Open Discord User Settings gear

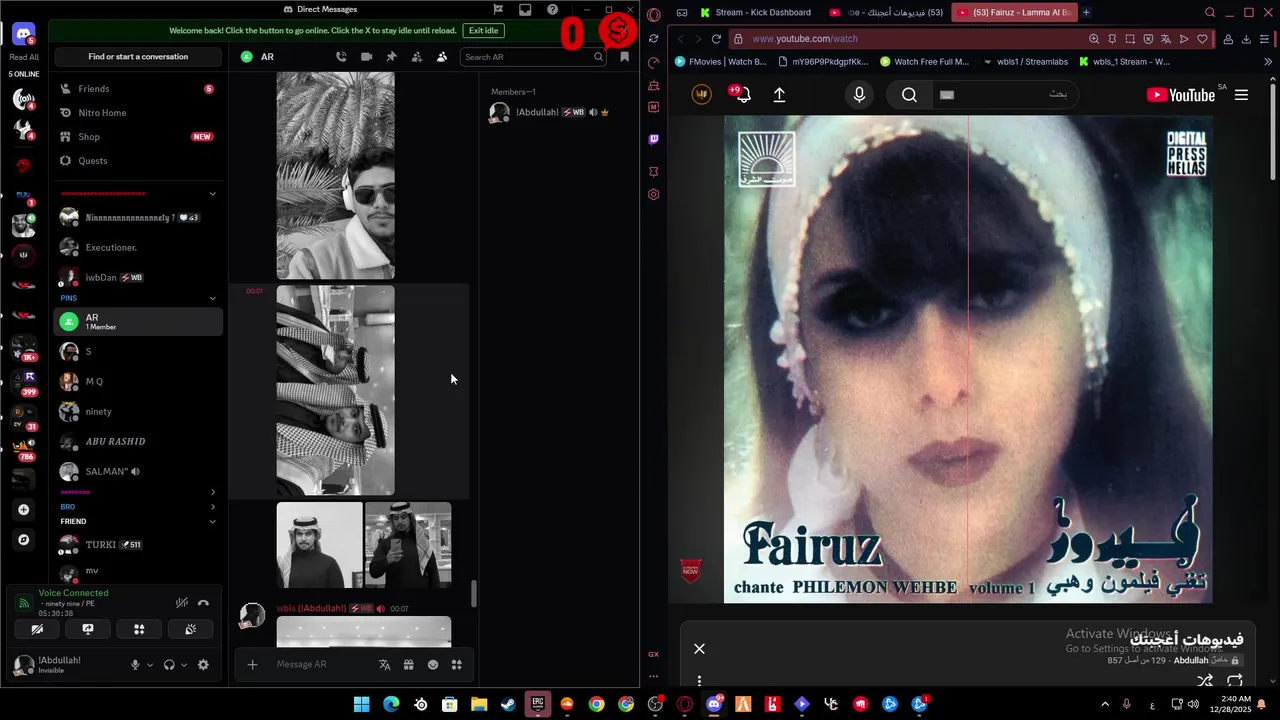203,665
